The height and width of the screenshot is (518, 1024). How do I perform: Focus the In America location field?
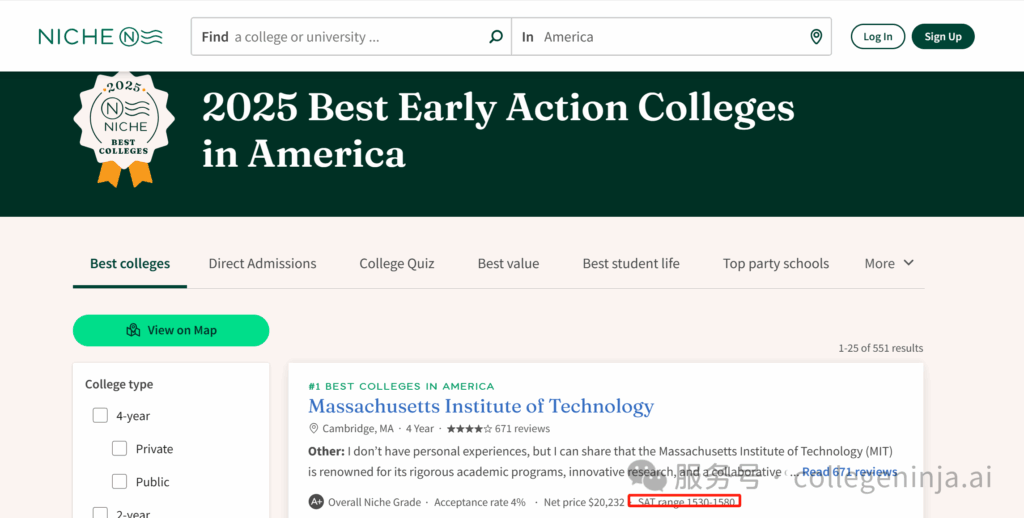pos(671,37)
